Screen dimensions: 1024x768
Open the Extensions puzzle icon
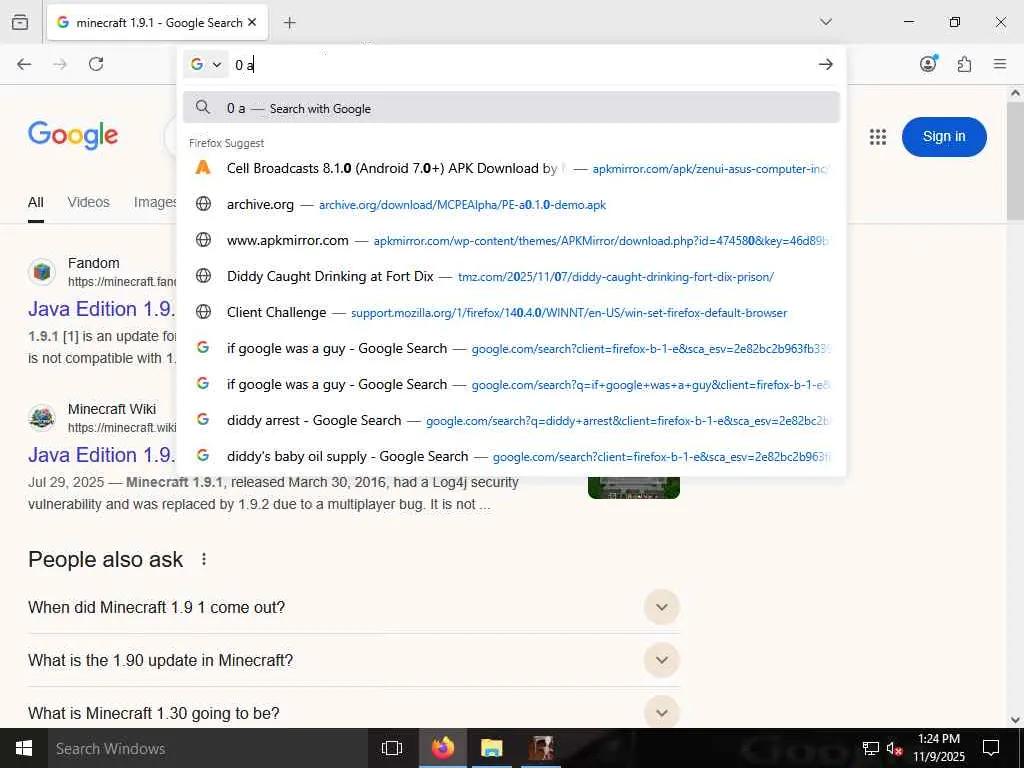(964, 64)
